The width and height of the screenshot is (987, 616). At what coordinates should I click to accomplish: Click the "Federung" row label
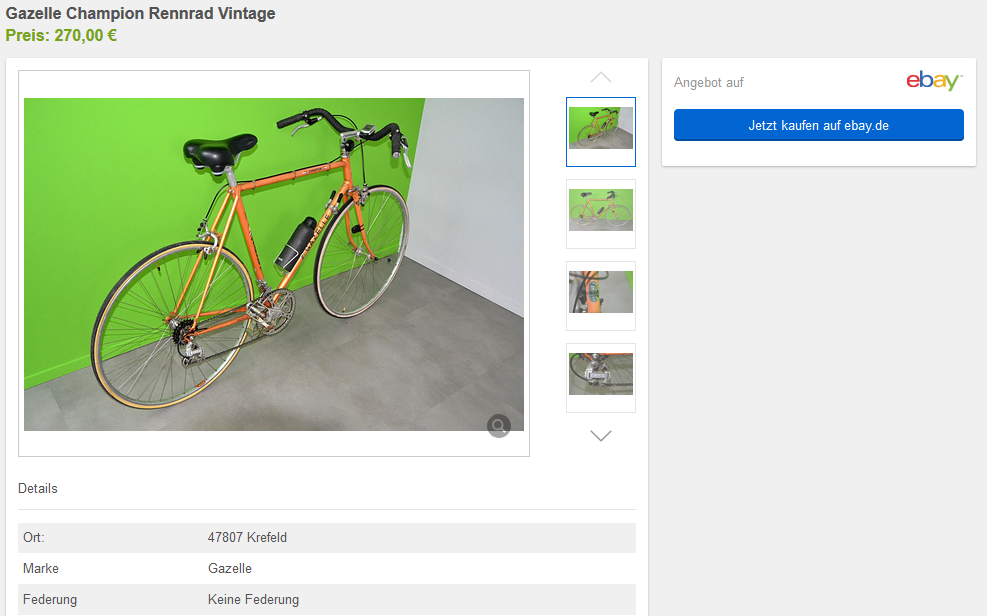pyautogui.click(x=50, y=600)
